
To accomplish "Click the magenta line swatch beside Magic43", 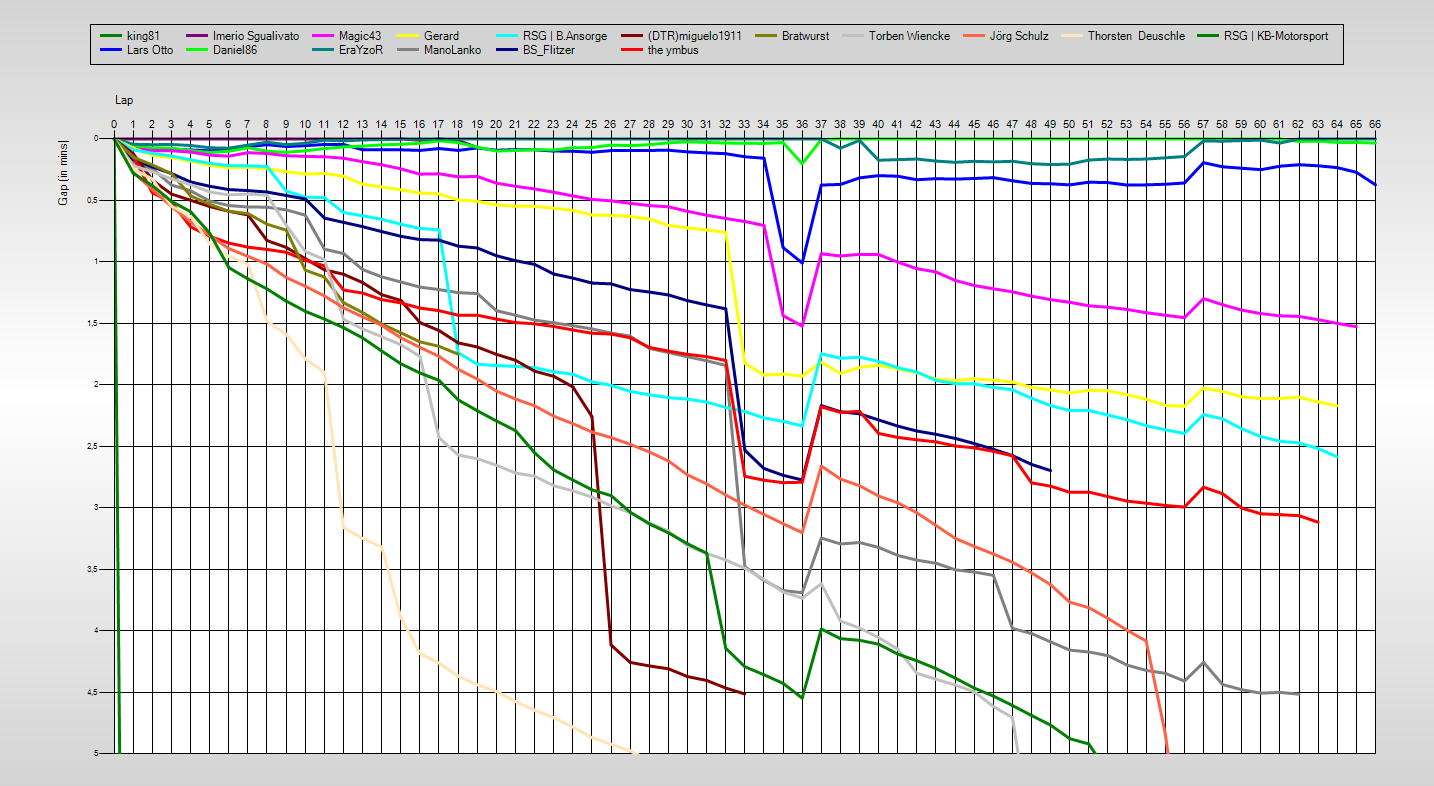I will tap(322, 37).
